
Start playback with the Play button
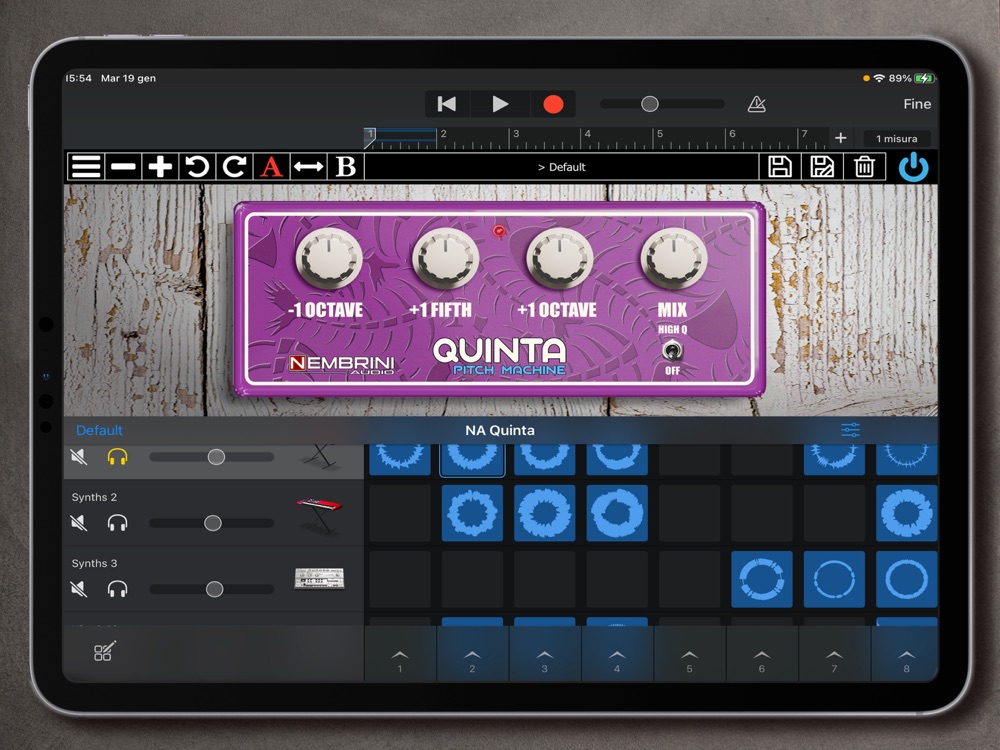pyautogui.click(x=500, y=104)
